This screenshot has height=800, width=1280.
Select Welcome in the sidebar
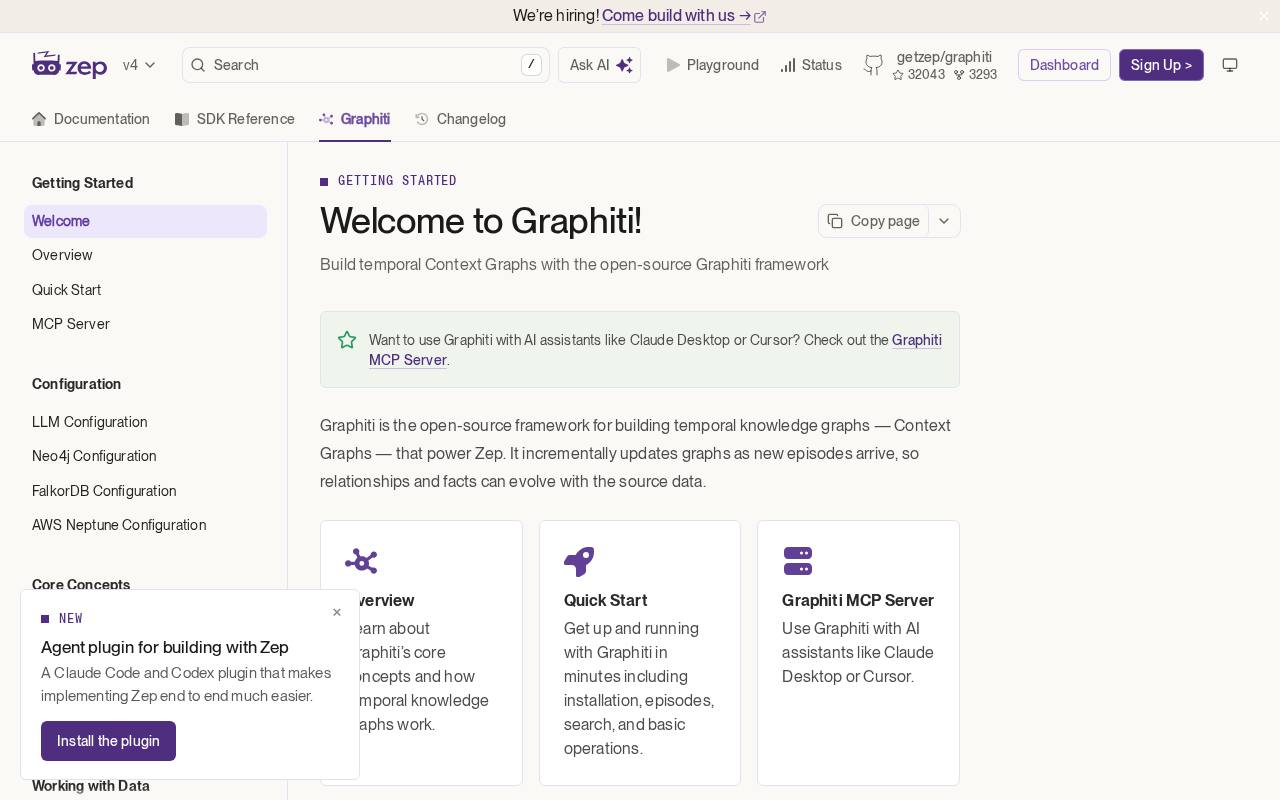pyautogui.click(x=145, y=221)
